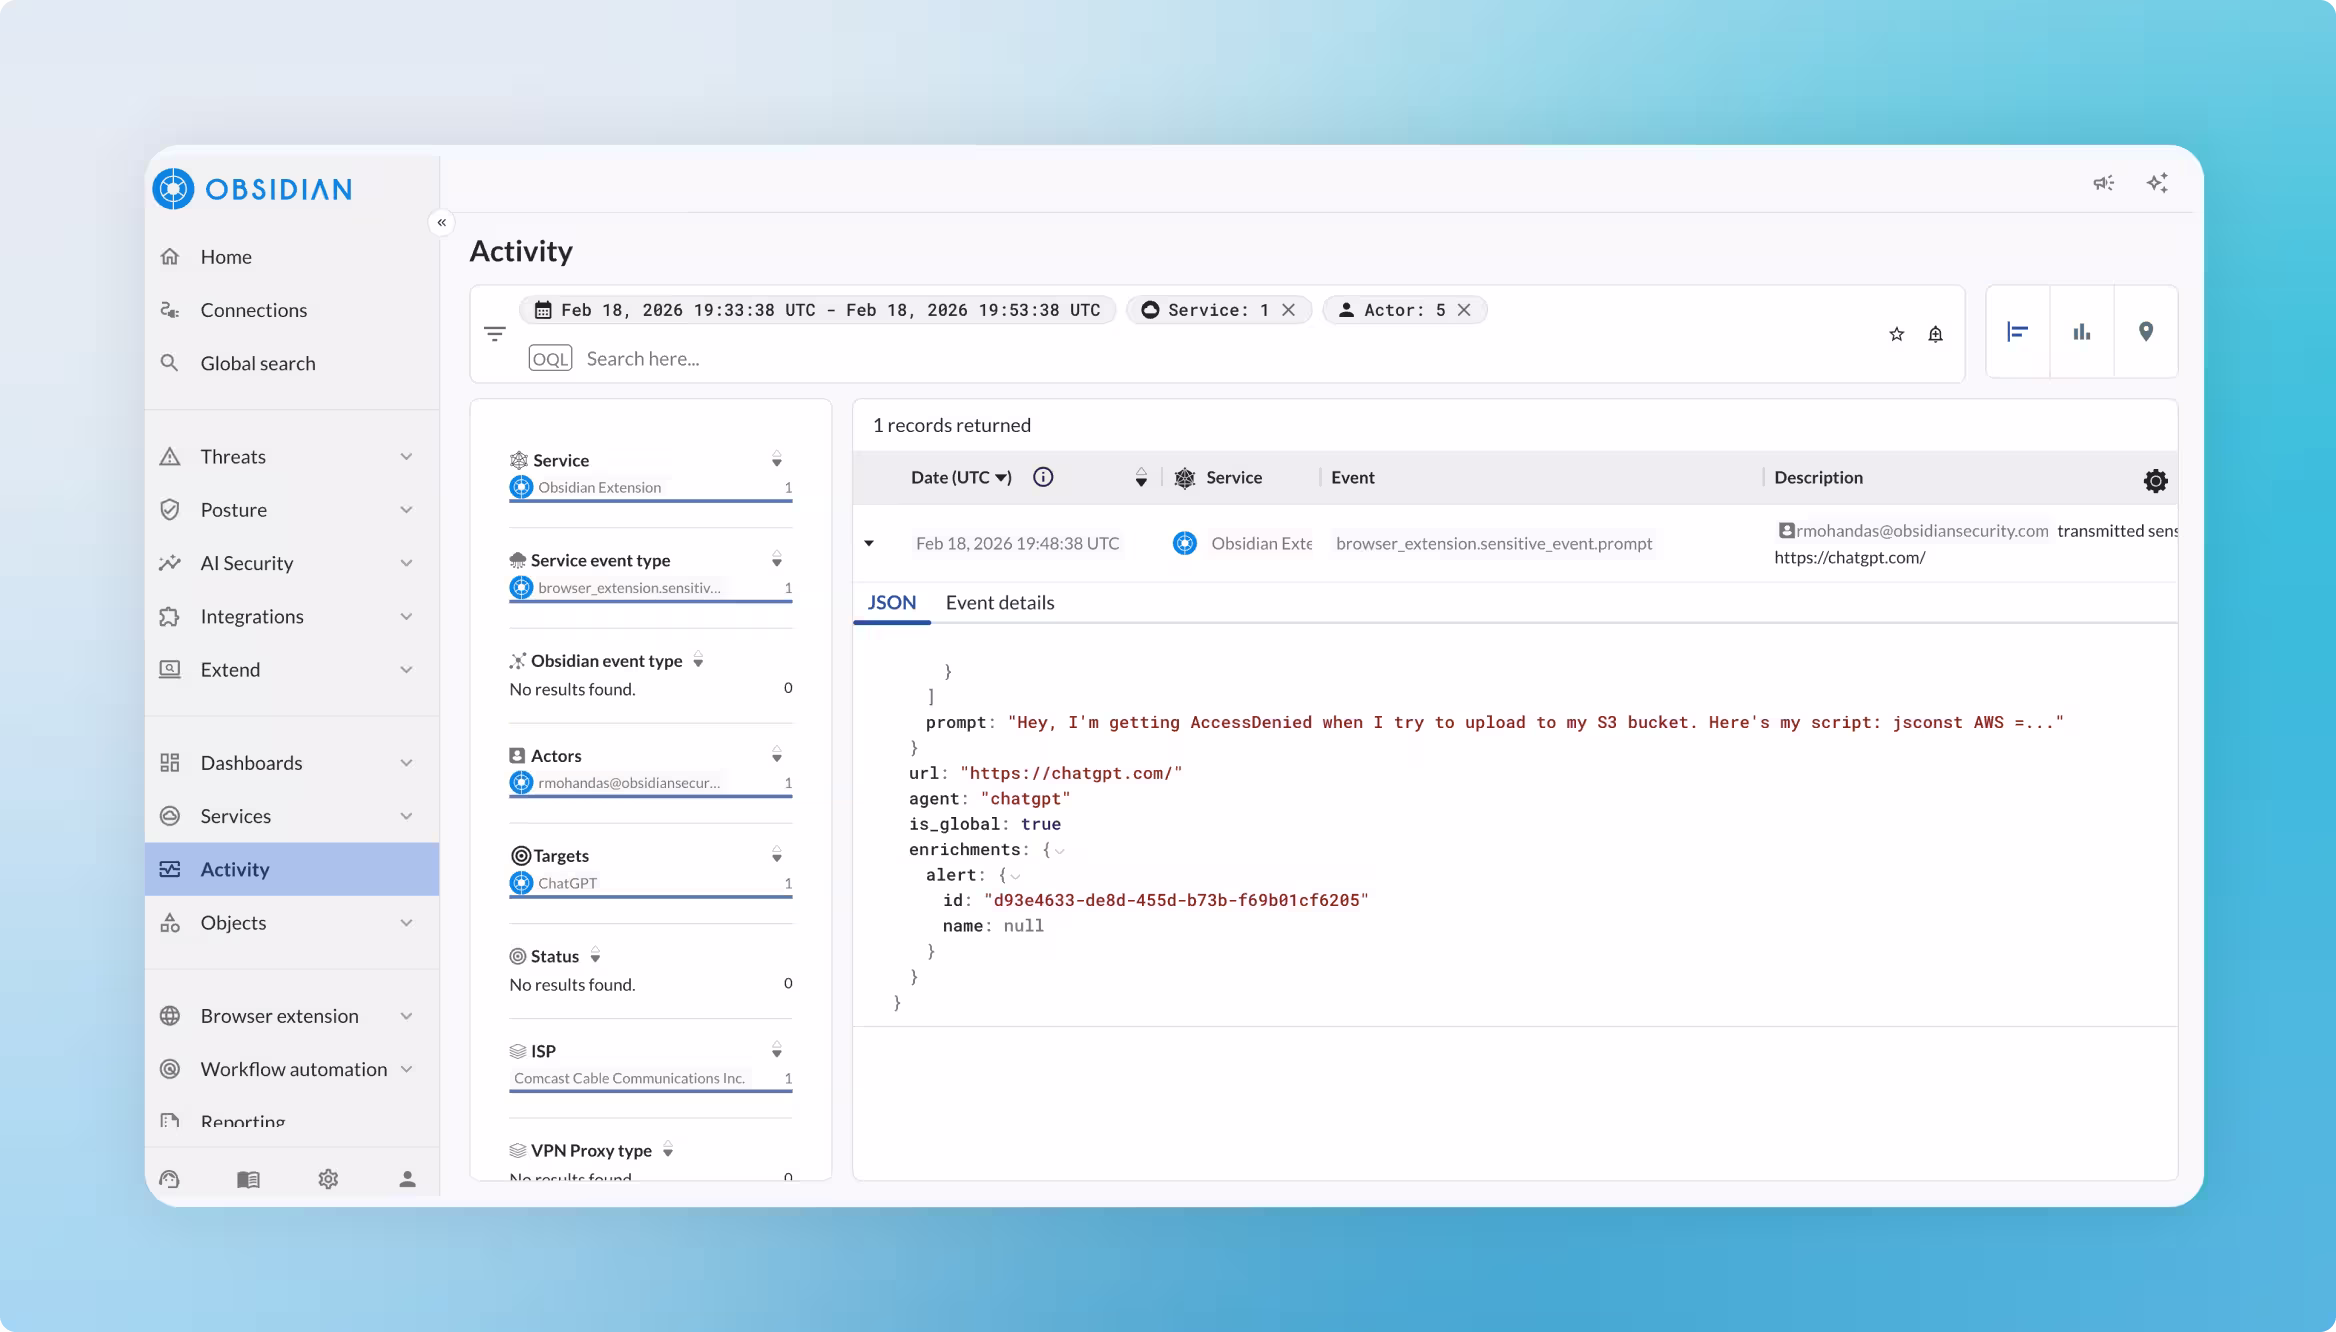Viewport: 2336px width, 1332px height.
Task: Open table column settings gear
Action: tap(2156, 481)
